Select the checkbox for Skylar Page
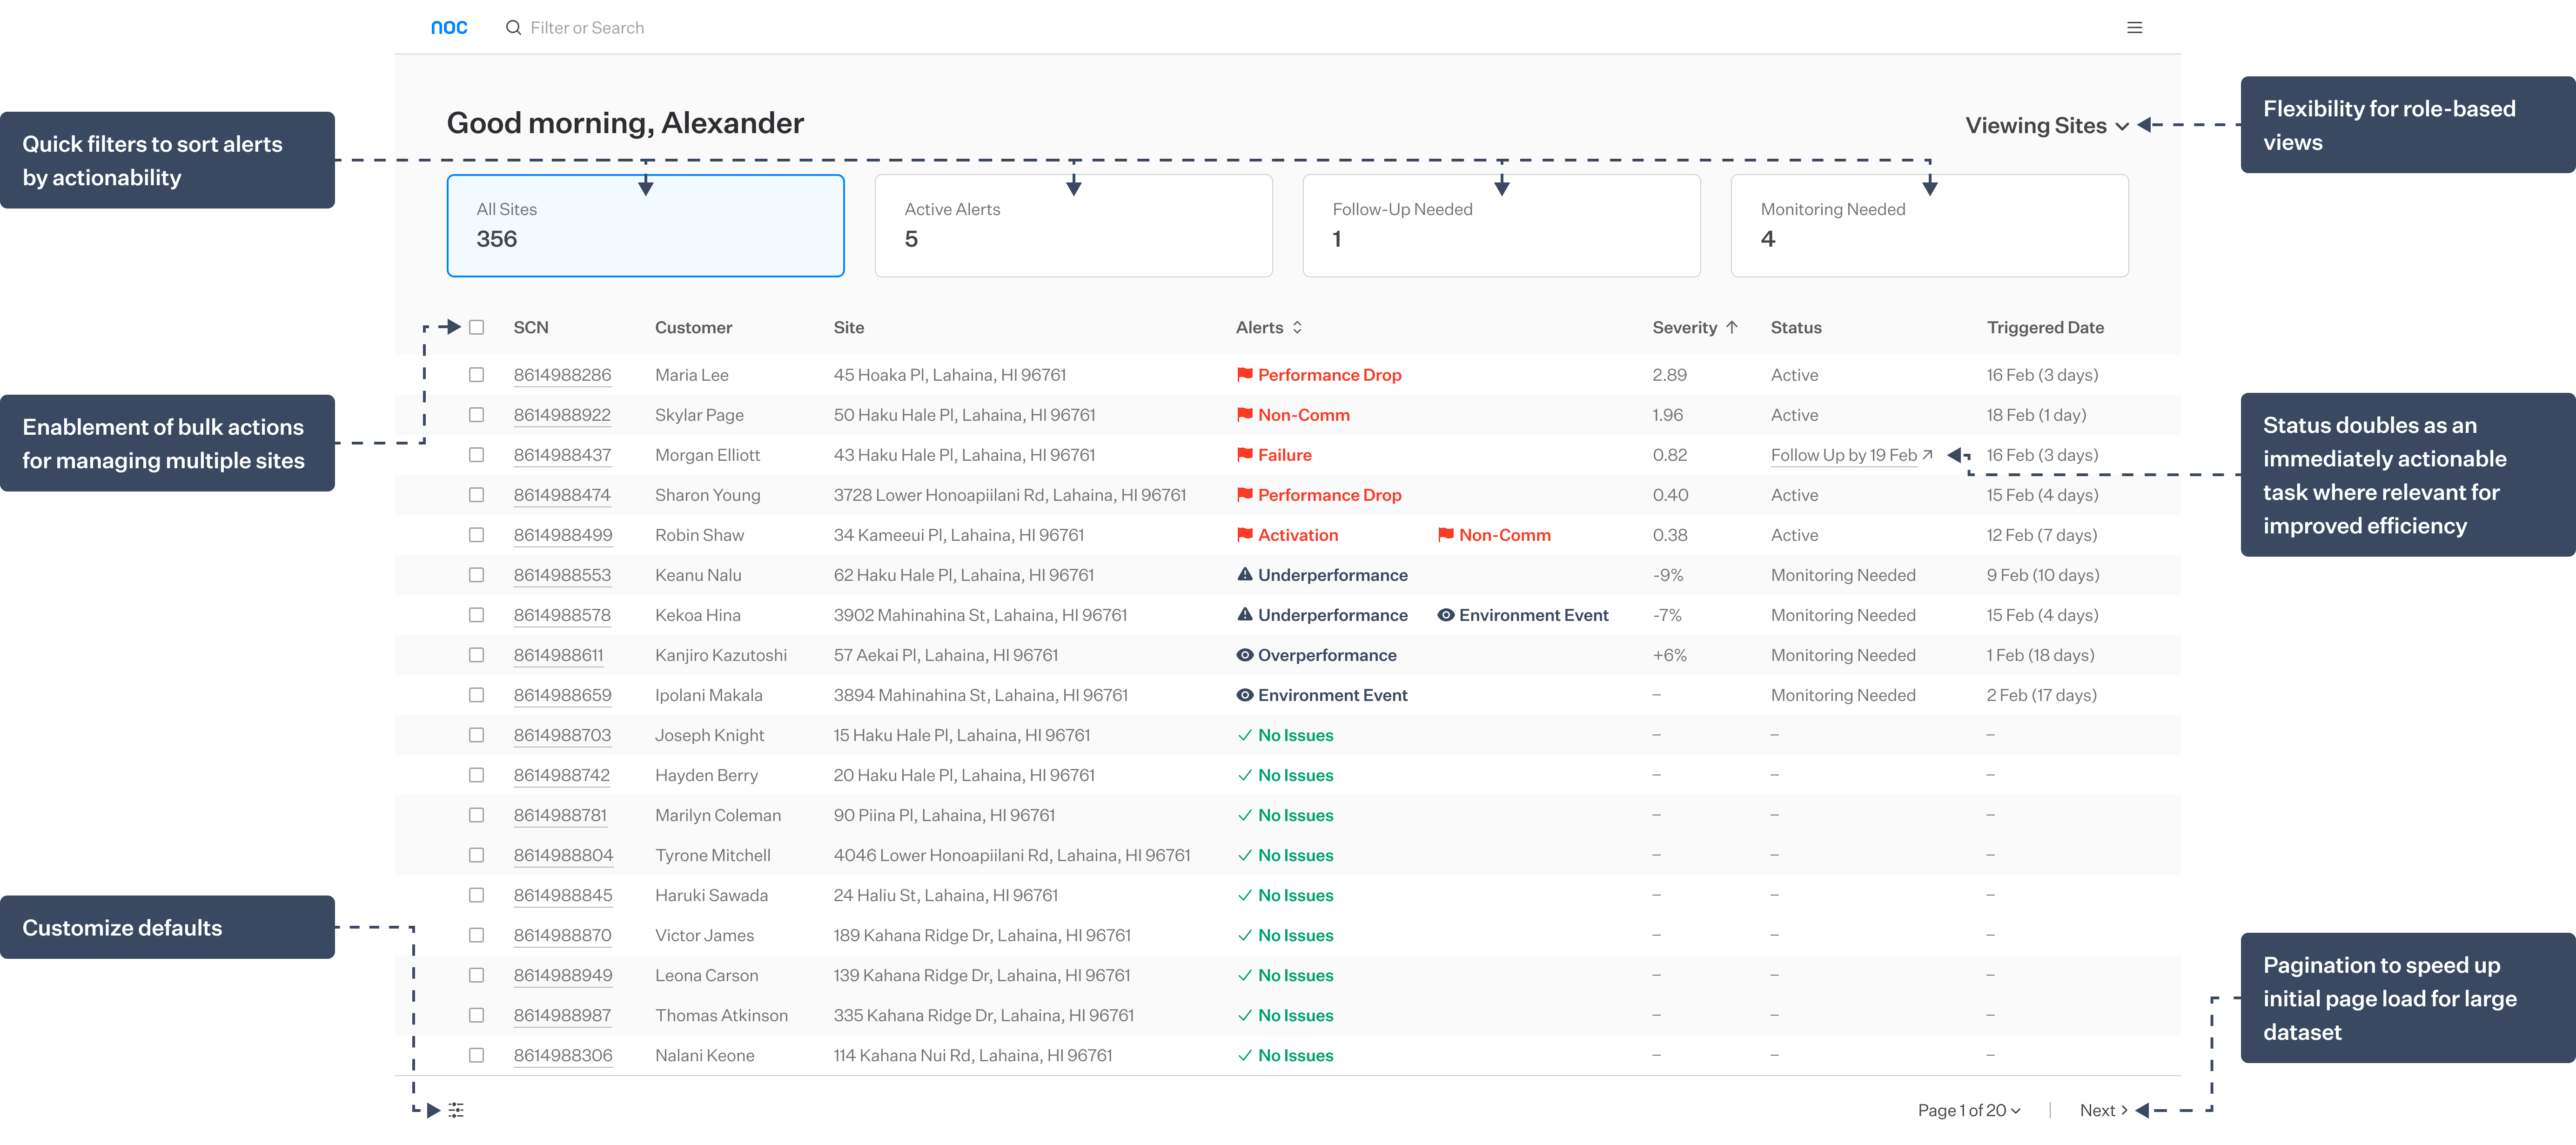The image size is (2576, 1145). (477, 415)
